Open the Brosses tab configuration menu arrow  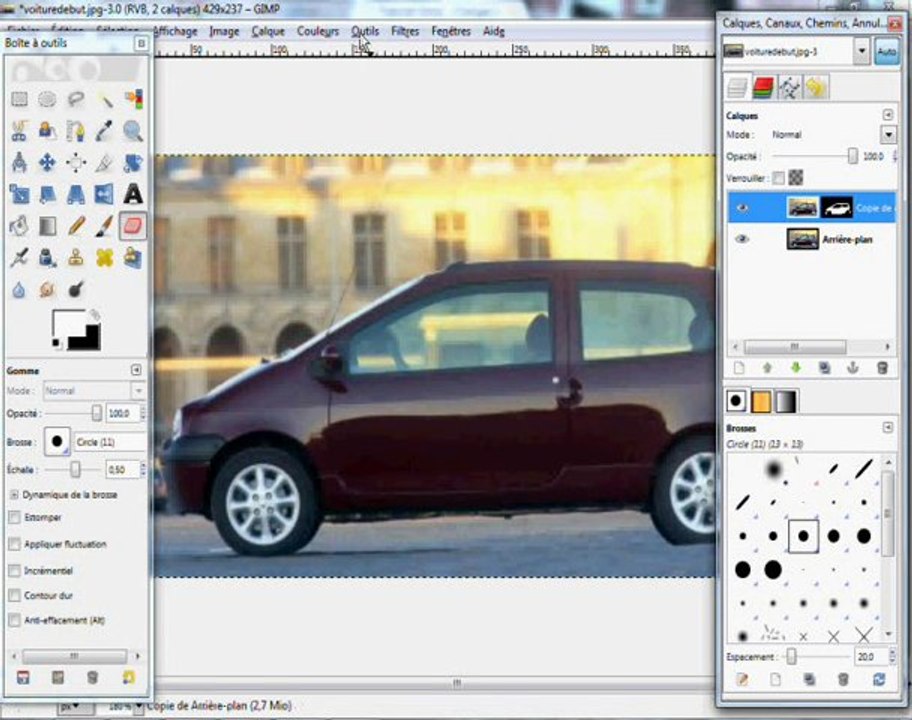point(888,427)
